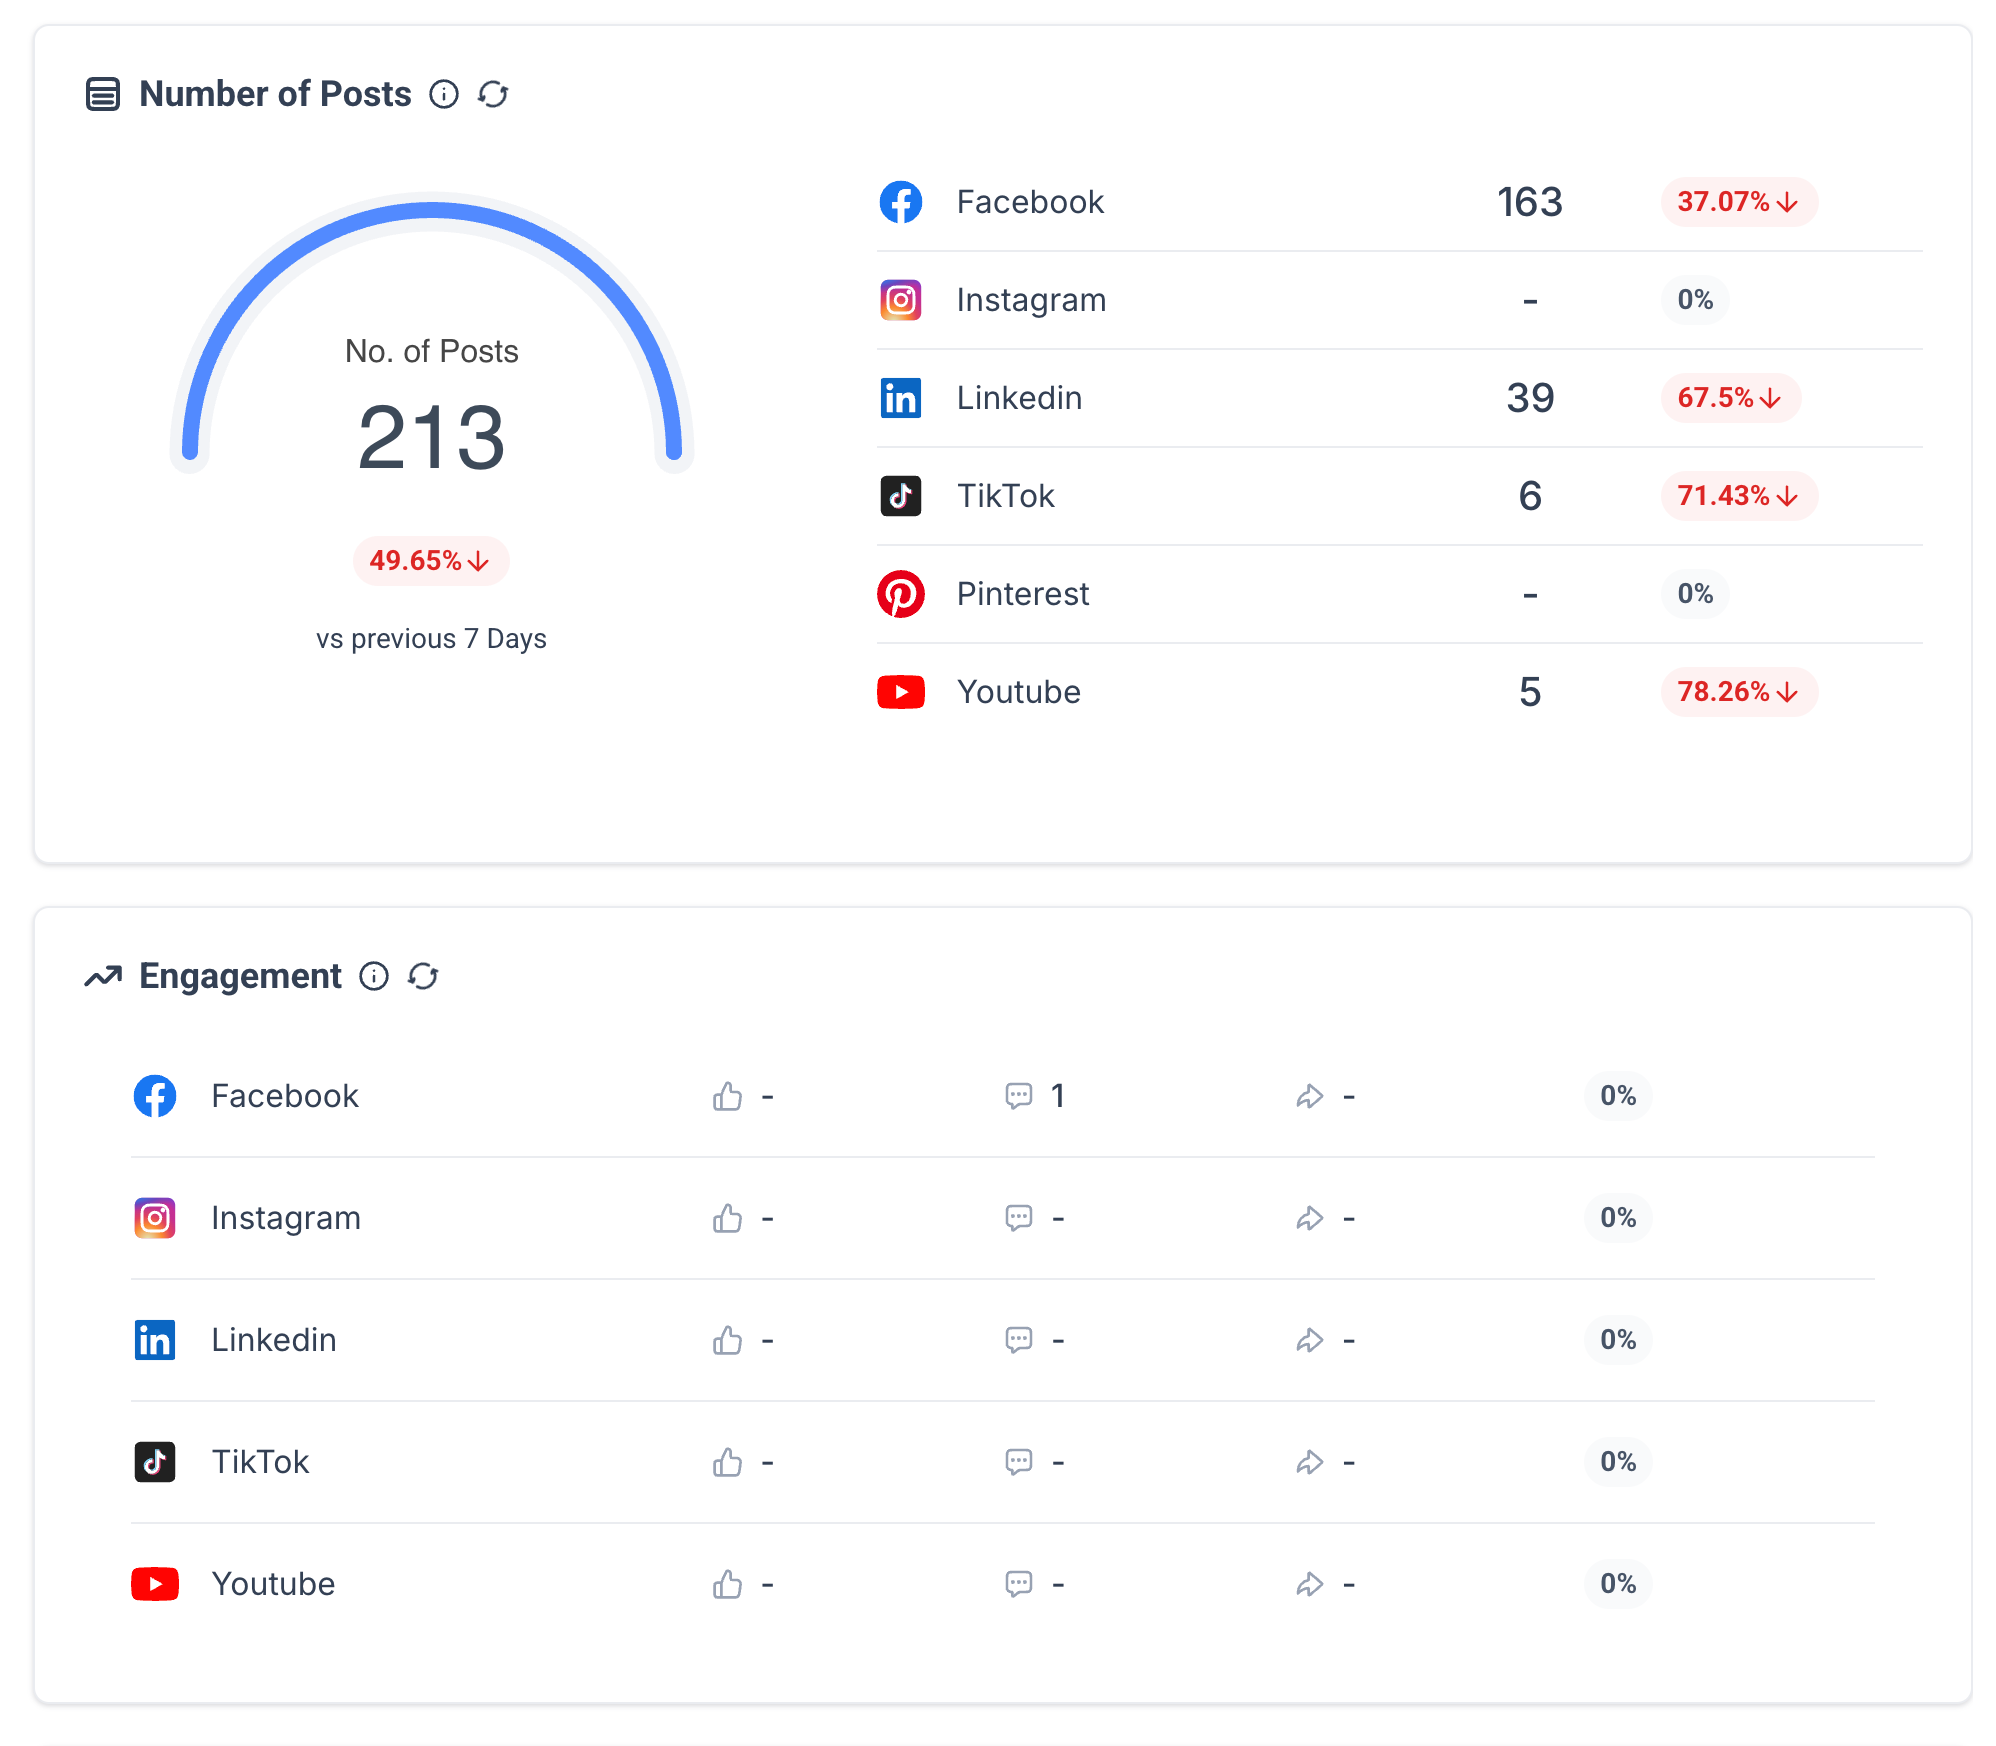Click Linkedin icon in Number of Posts

[x=901, y=398]
